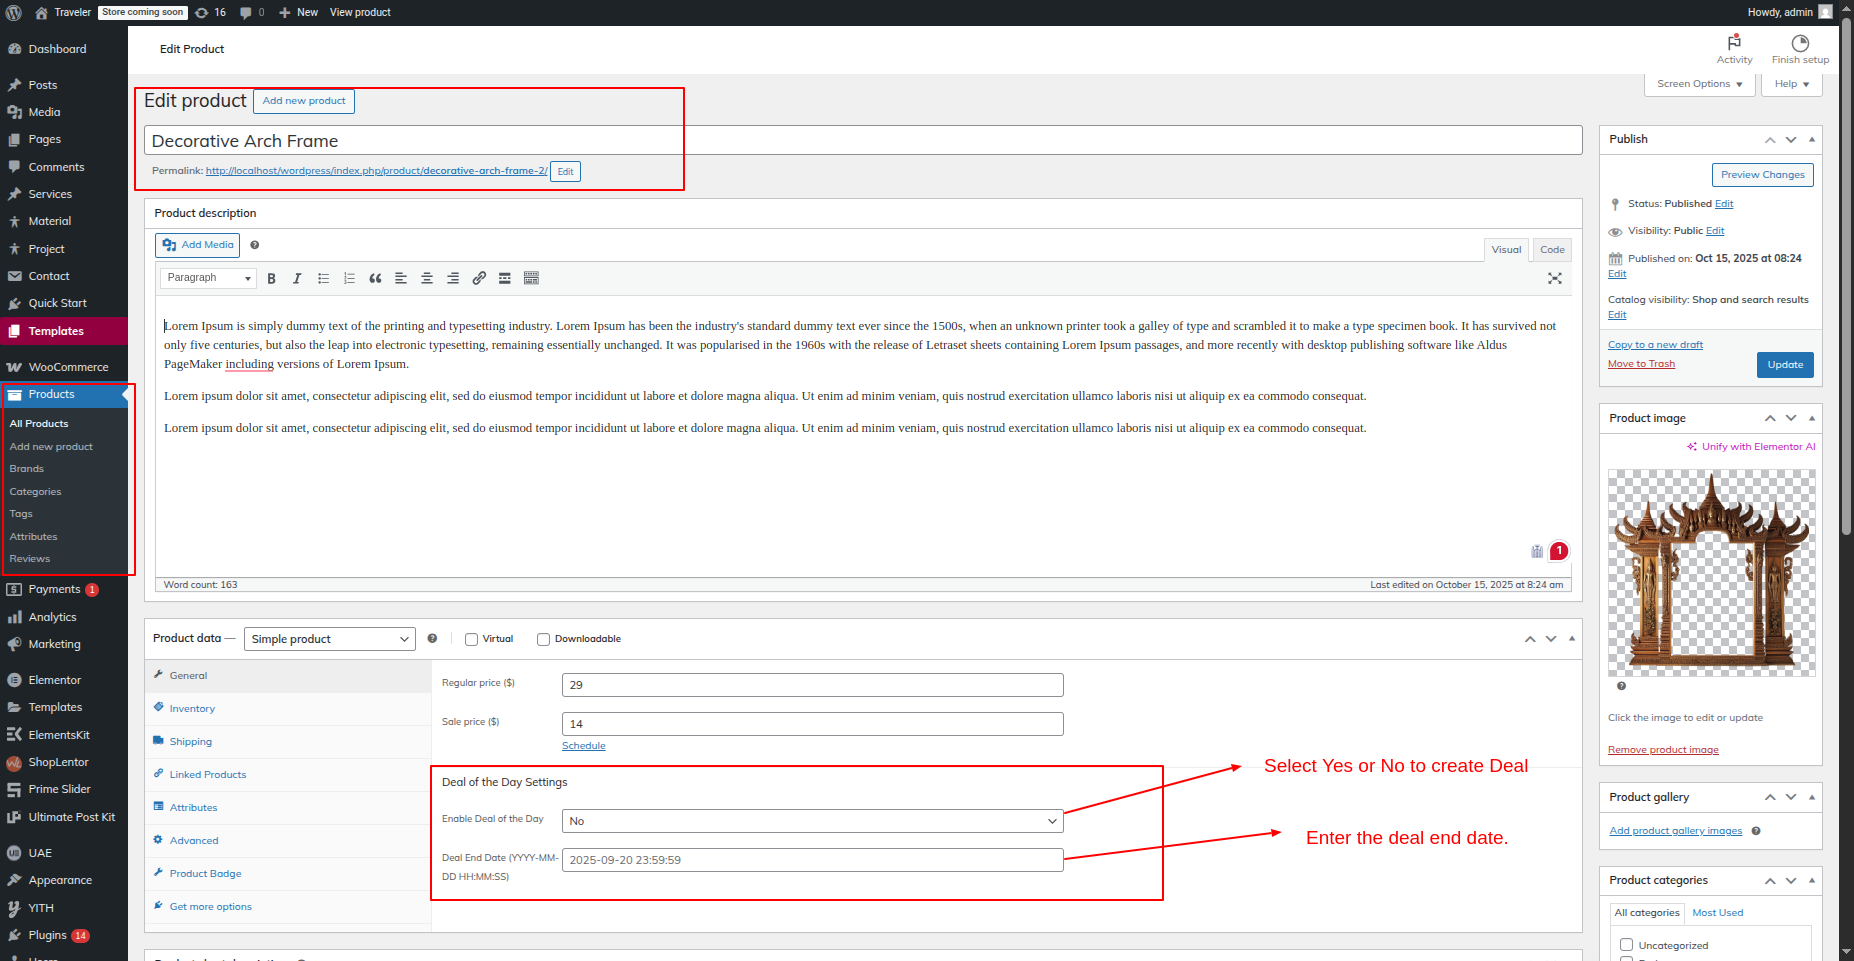Start a bulleted list in the editor

323,279
